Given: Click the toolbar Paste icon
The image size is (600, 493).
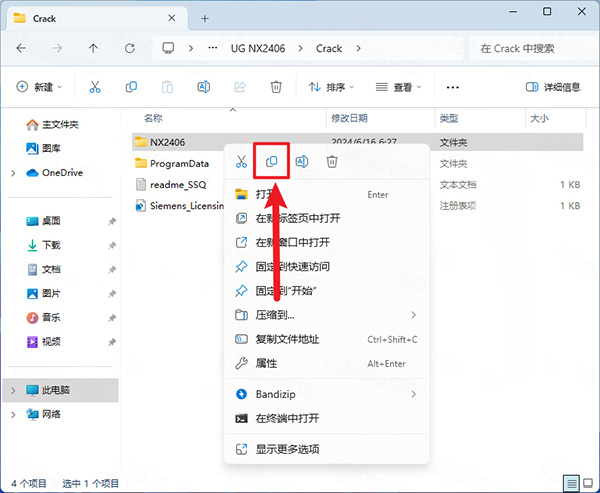Looking at the screenshot, I should pyautogui.click(x=167, y=87).
